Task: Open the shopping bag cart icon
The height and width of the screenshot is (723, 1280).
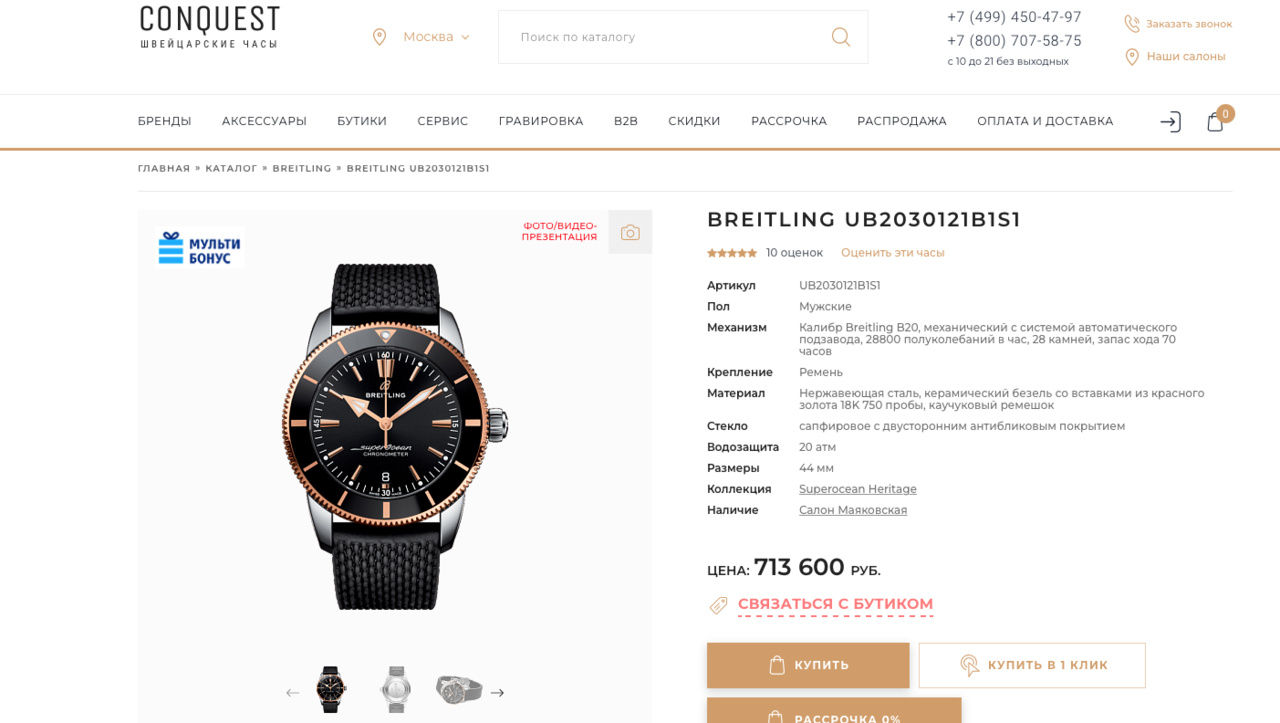Action: (1215, 122)
